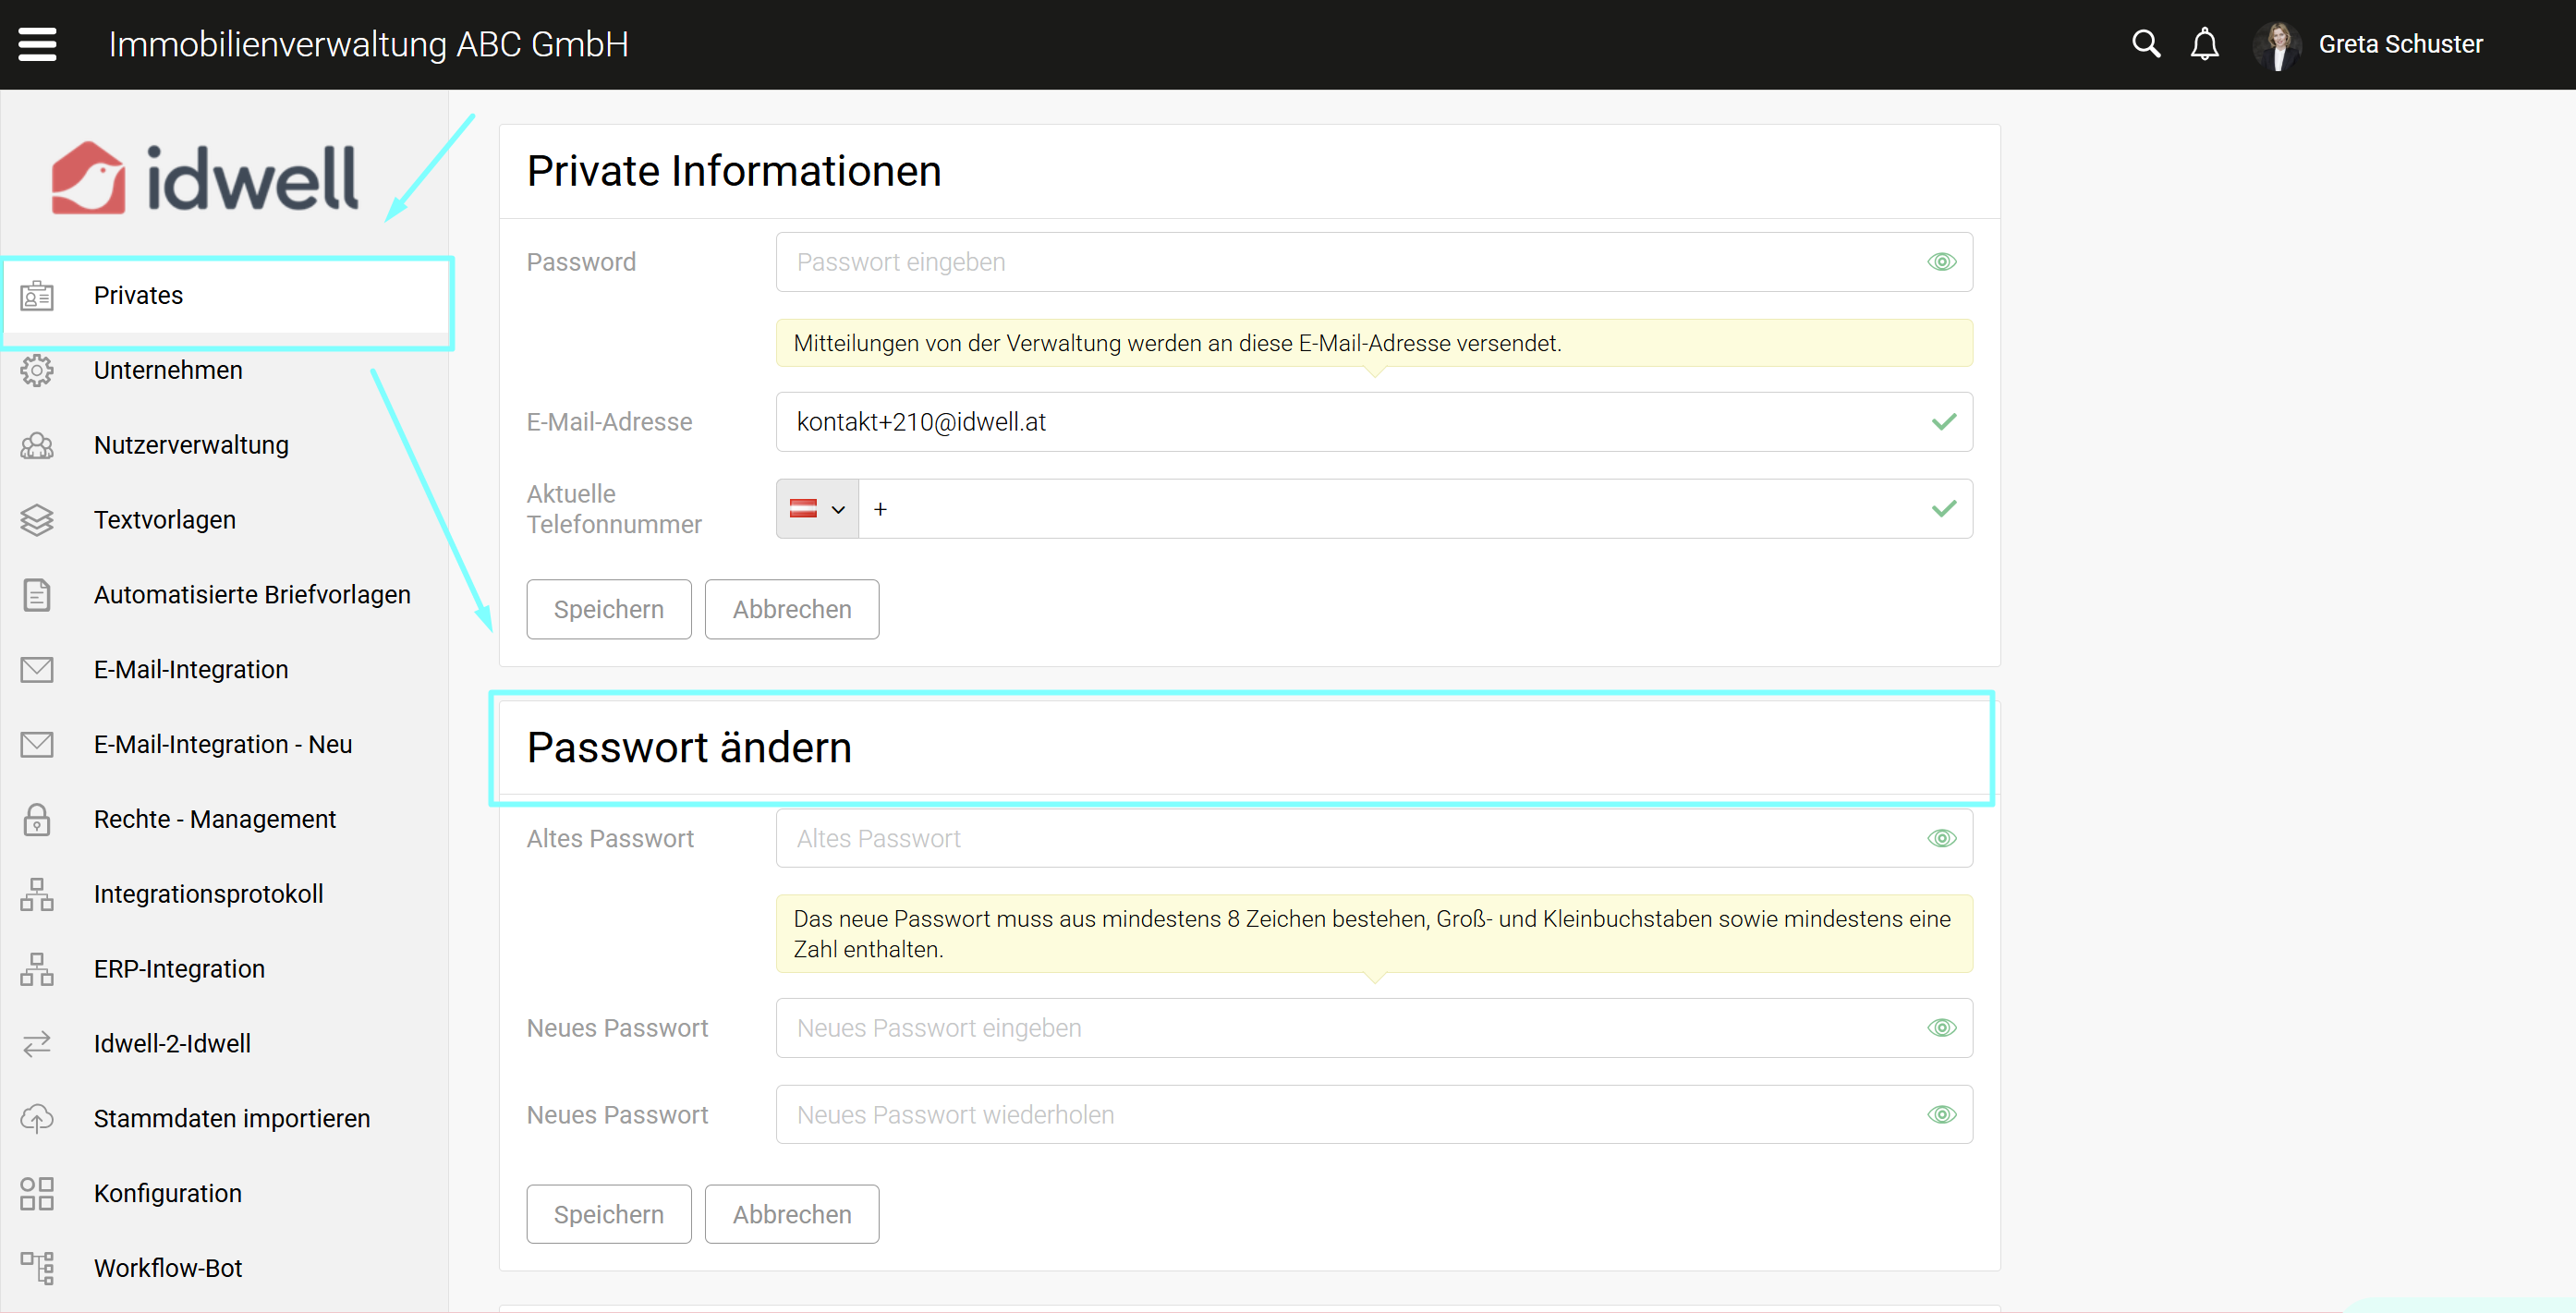
Task: Click the Textvorlagen layers icon
Action: 37,520
